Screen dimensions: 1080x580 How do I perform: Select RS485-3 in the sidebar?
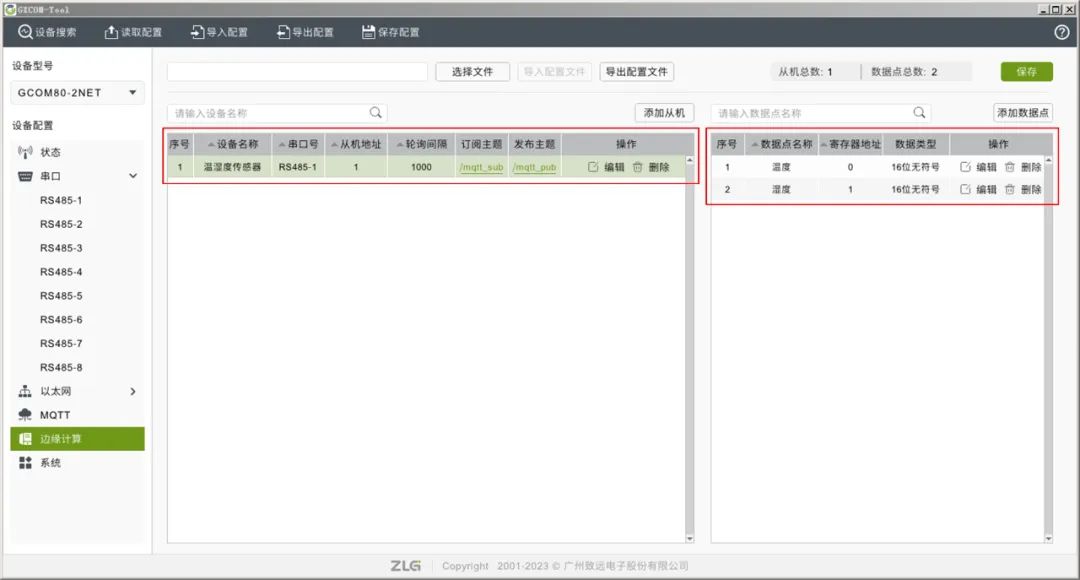[61, 248]
